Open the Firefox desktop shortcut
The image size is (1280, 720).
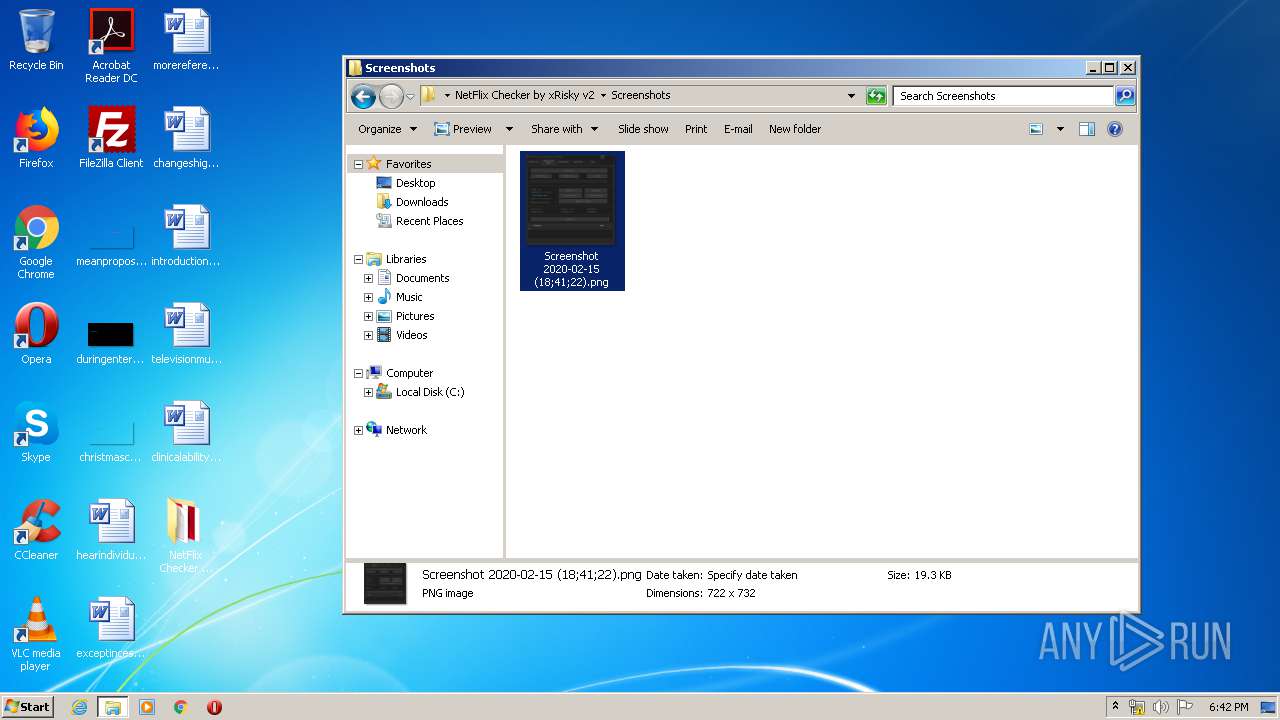pos(36,138)
